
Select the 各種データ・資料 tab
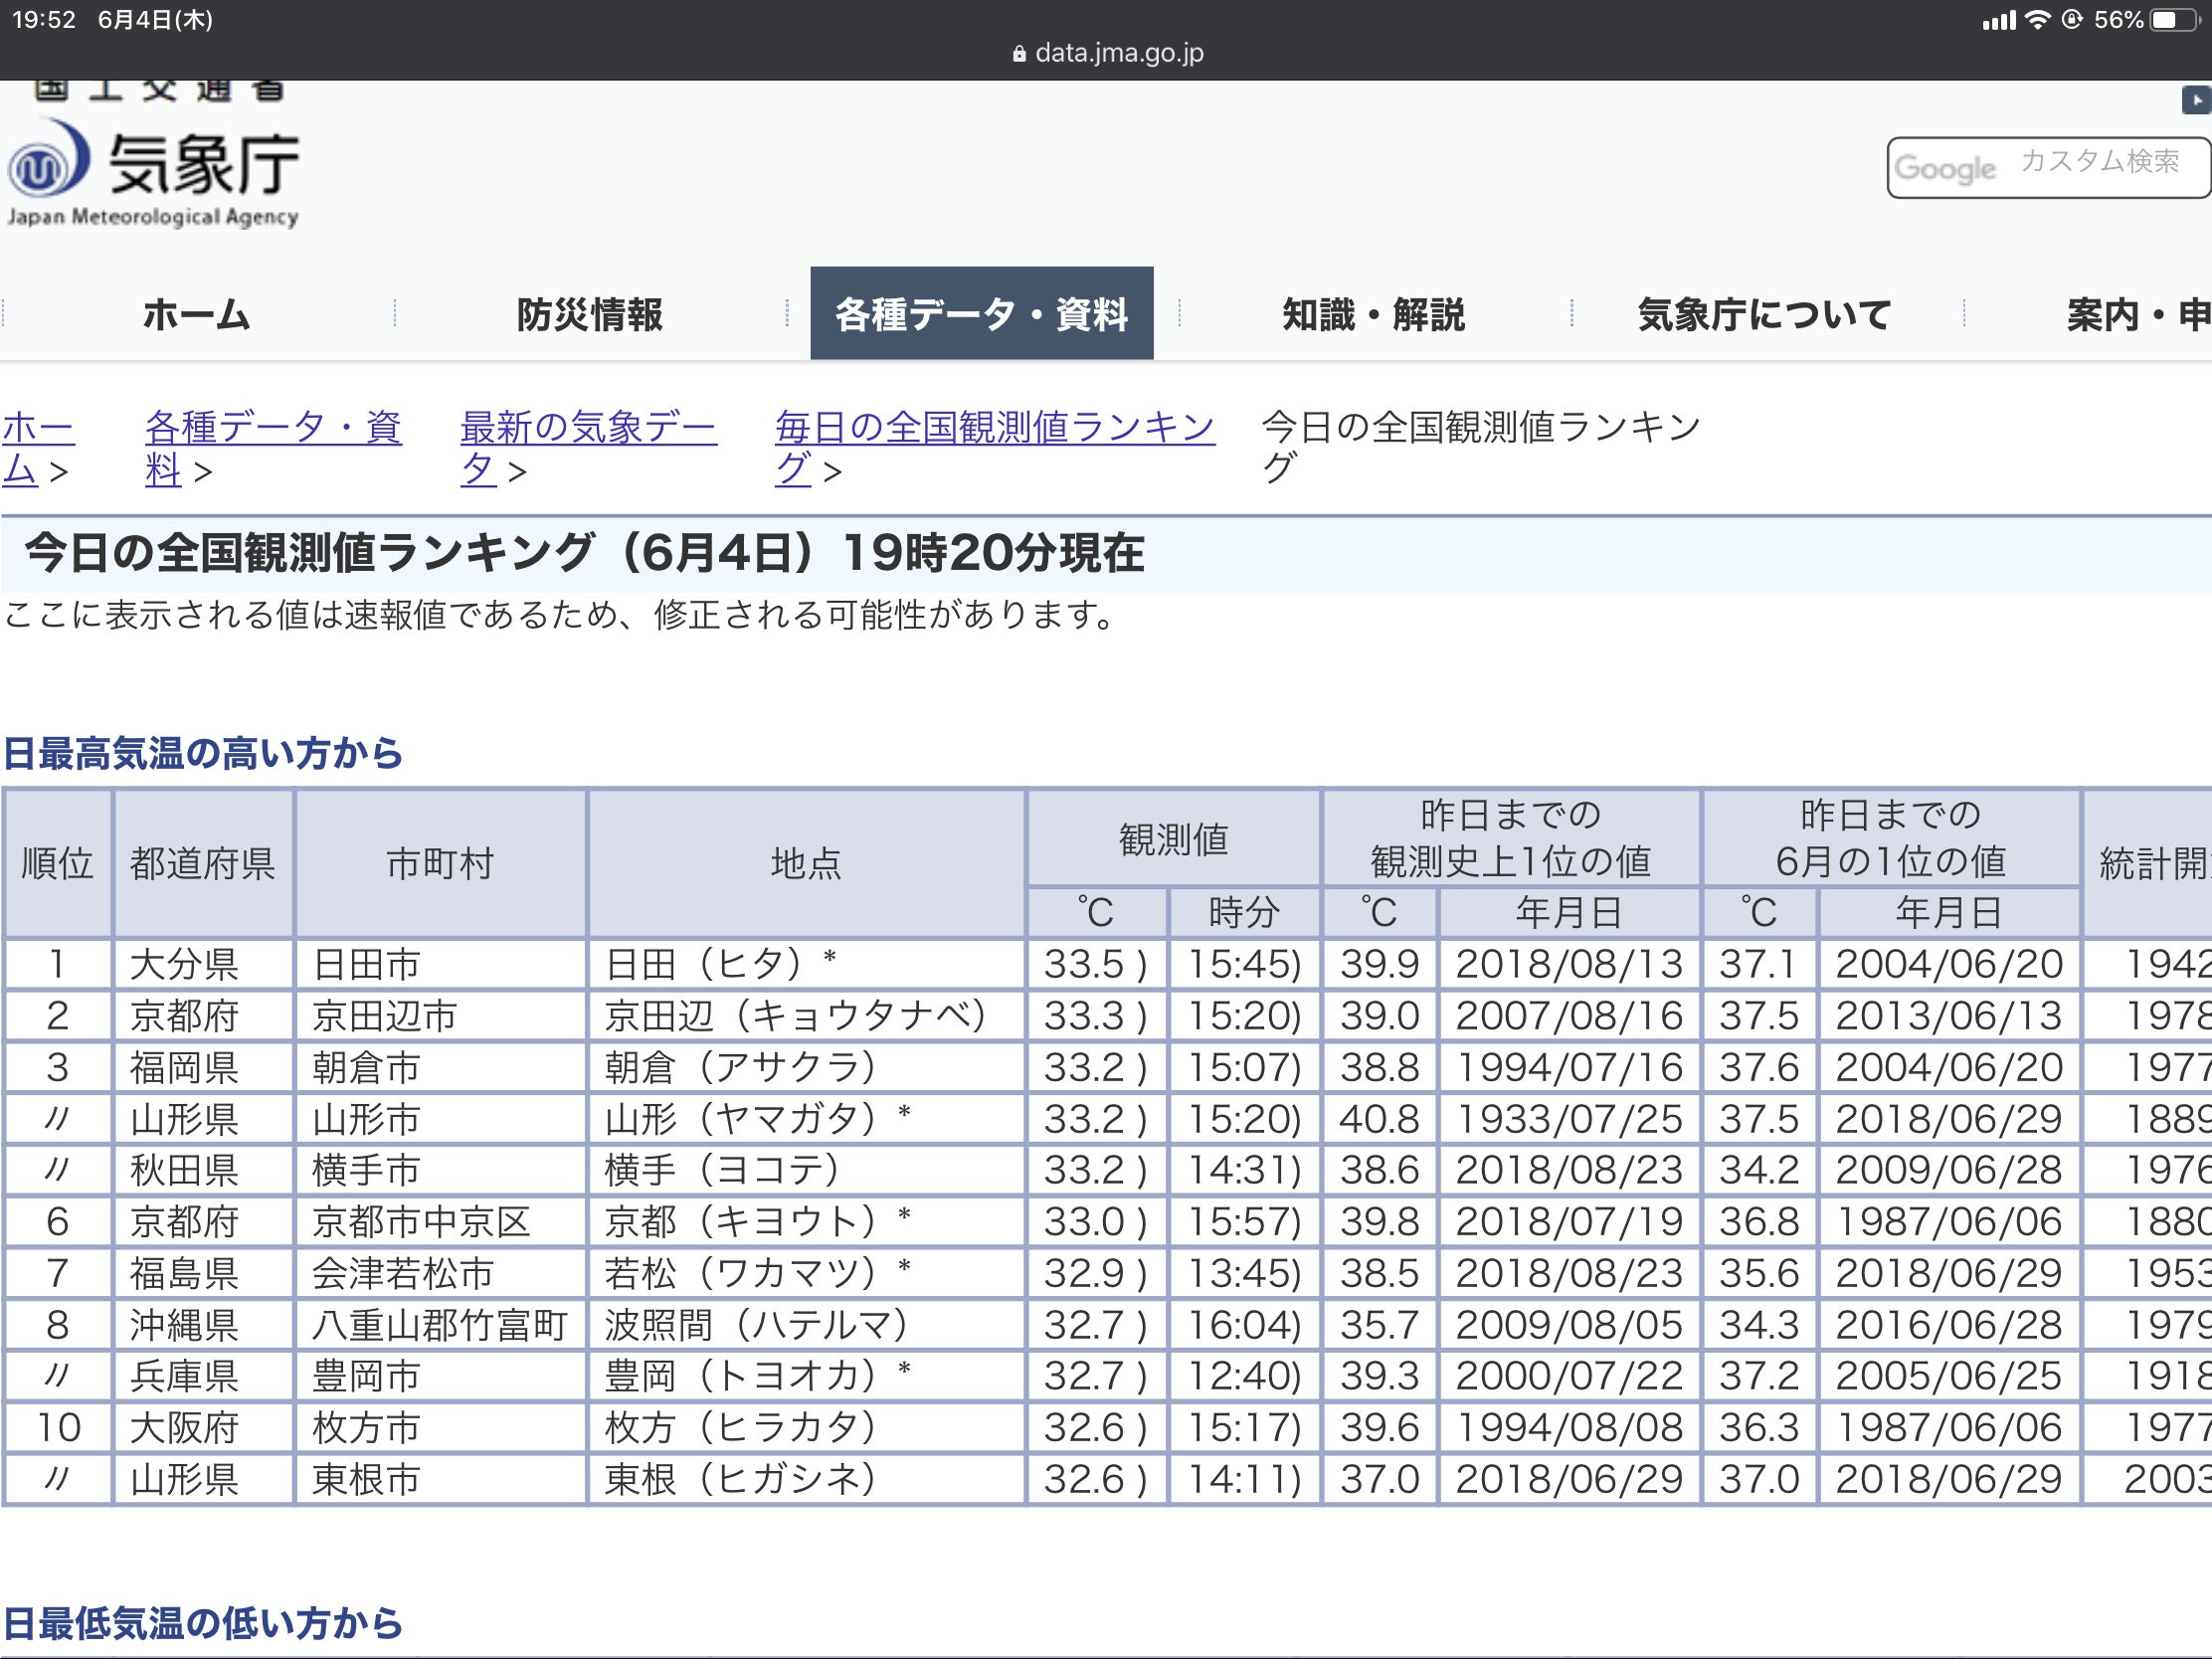pos(981,314)
